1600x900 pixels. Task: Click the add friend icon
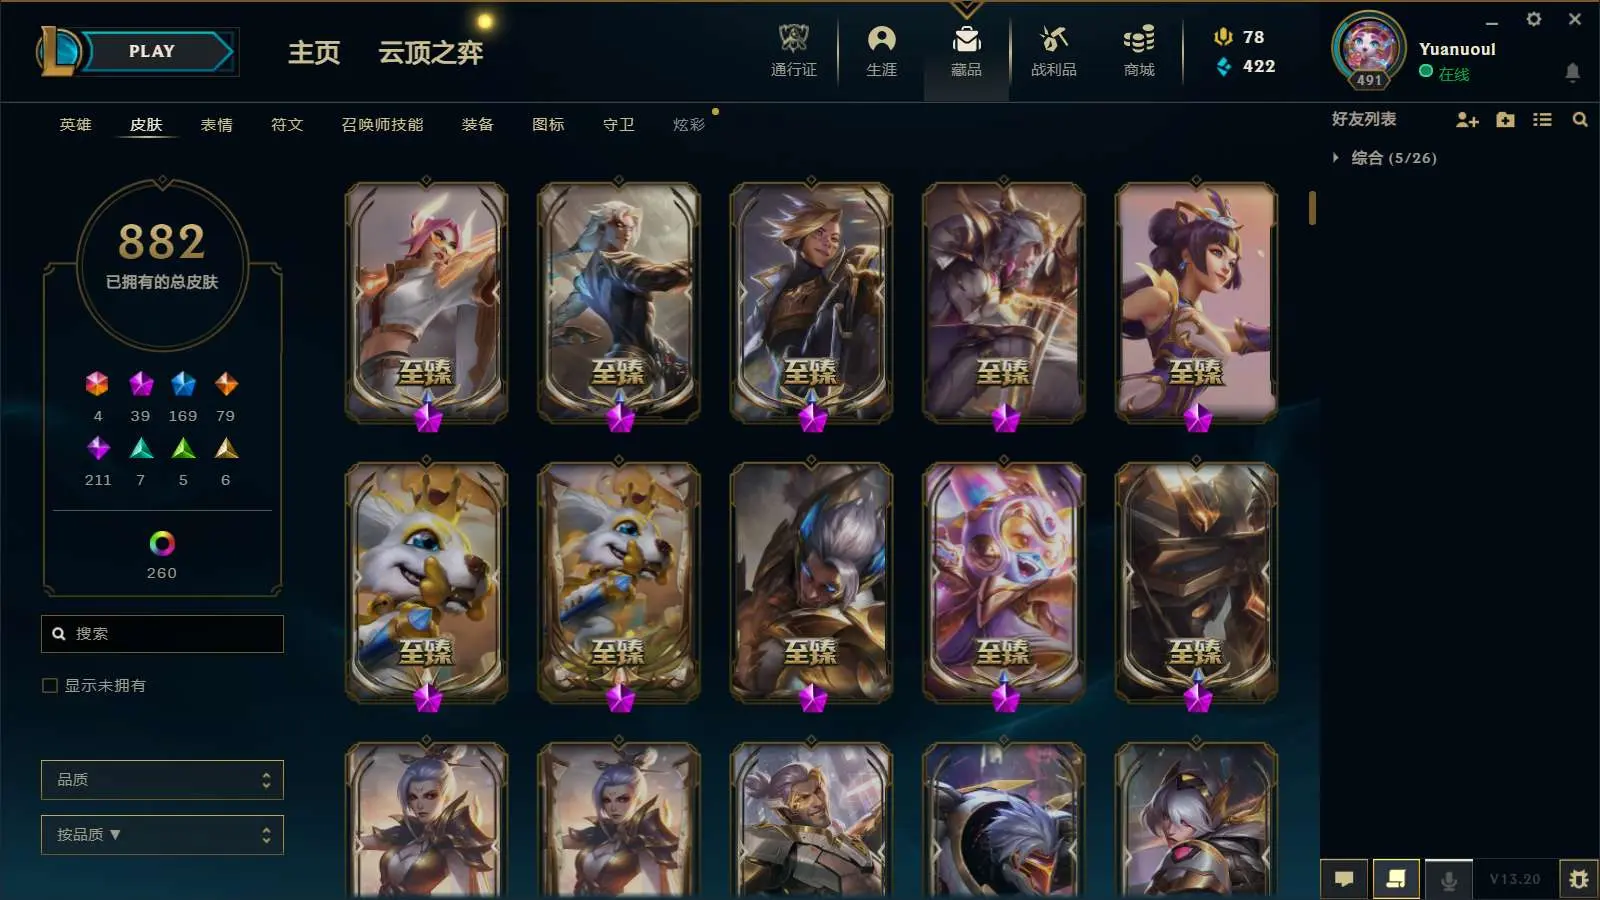click(x=1467, y=120)
